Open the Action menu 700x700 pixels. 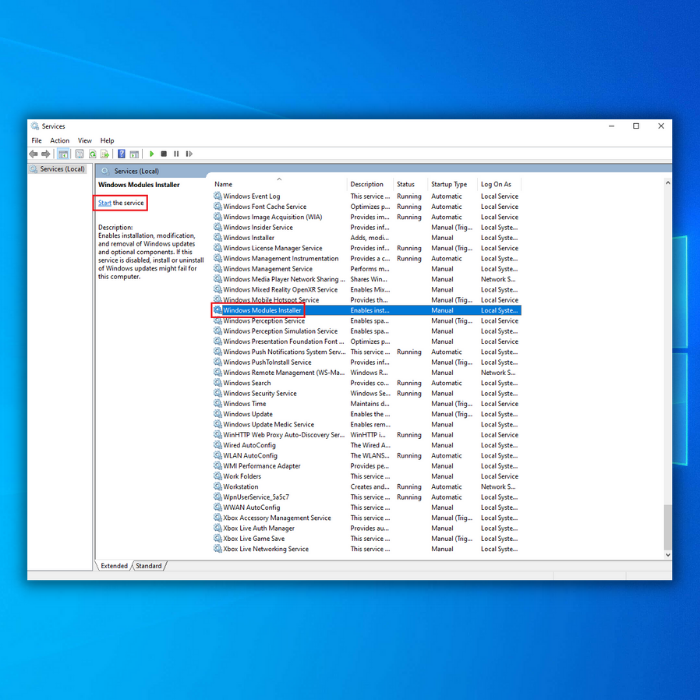(59, 141)
